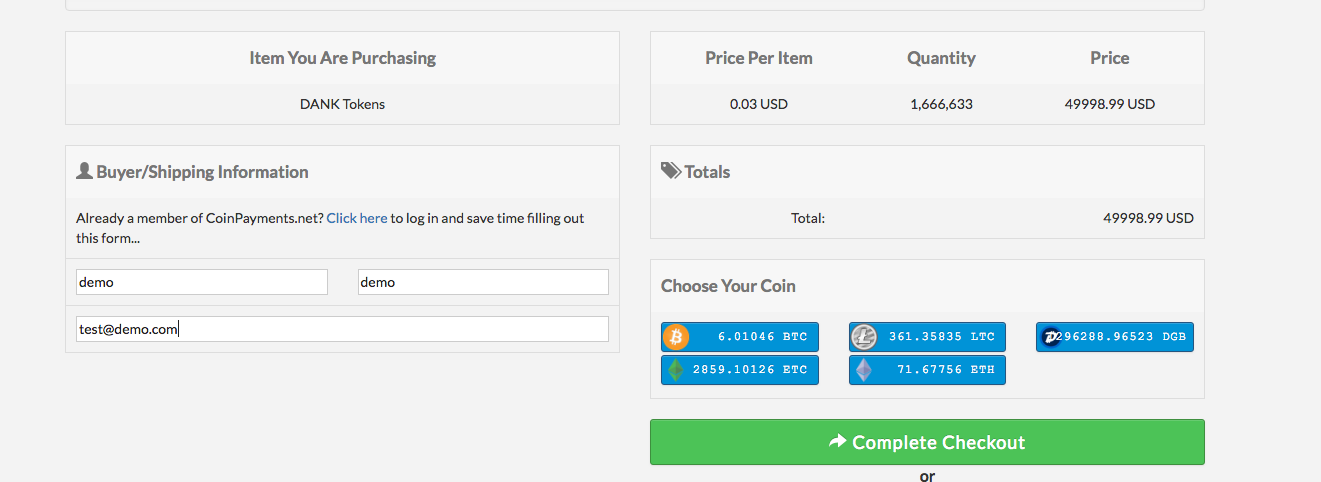Follow the "Click here" login link
Viewport: 1321px width, 482px height.
pos(357,218)
